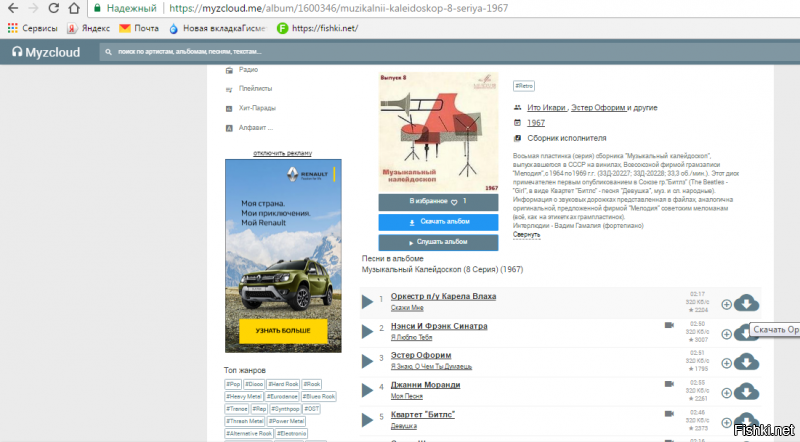Image resolution: width=800 pixels, height=442 pixels.
Task: Play track 1 Оркестр Карела Влаха
Action: pos(367,302)
